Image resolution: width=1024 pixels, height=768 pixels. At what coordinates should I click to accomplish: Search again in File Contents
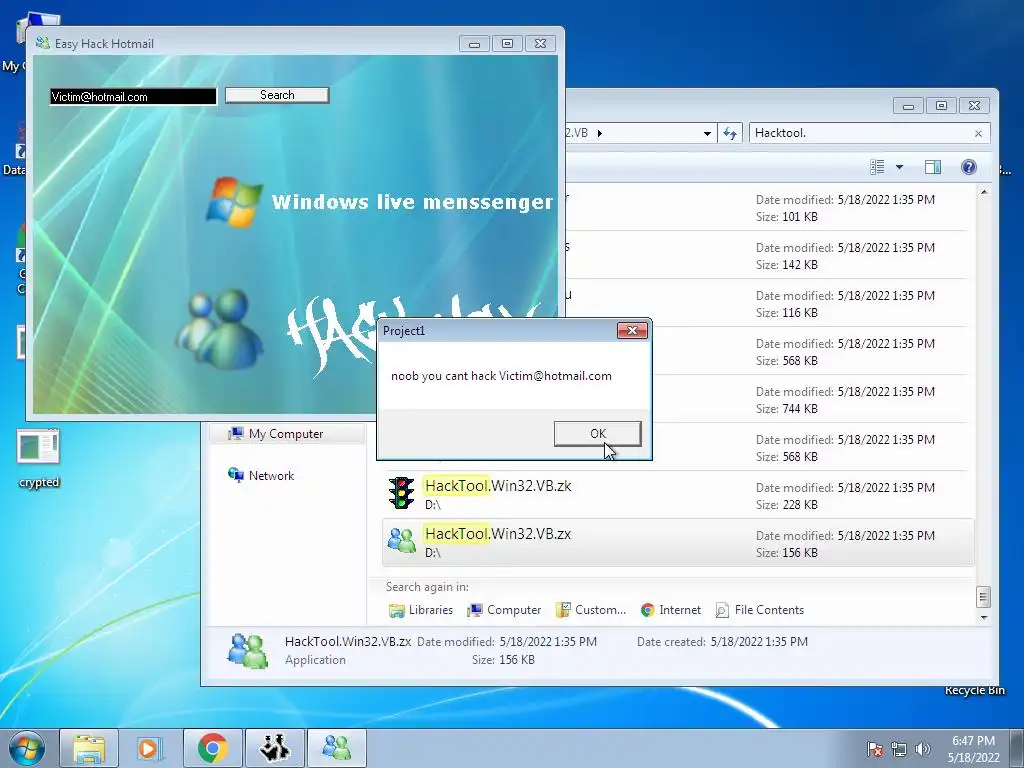tap(760, 610)
